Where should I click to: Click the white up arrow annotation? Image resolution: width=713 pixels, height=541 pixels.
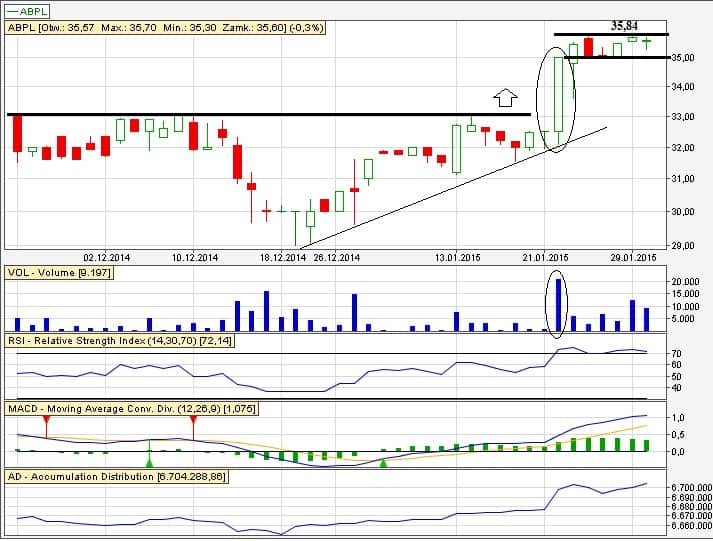pyautogui.click(x=505, y=98)
